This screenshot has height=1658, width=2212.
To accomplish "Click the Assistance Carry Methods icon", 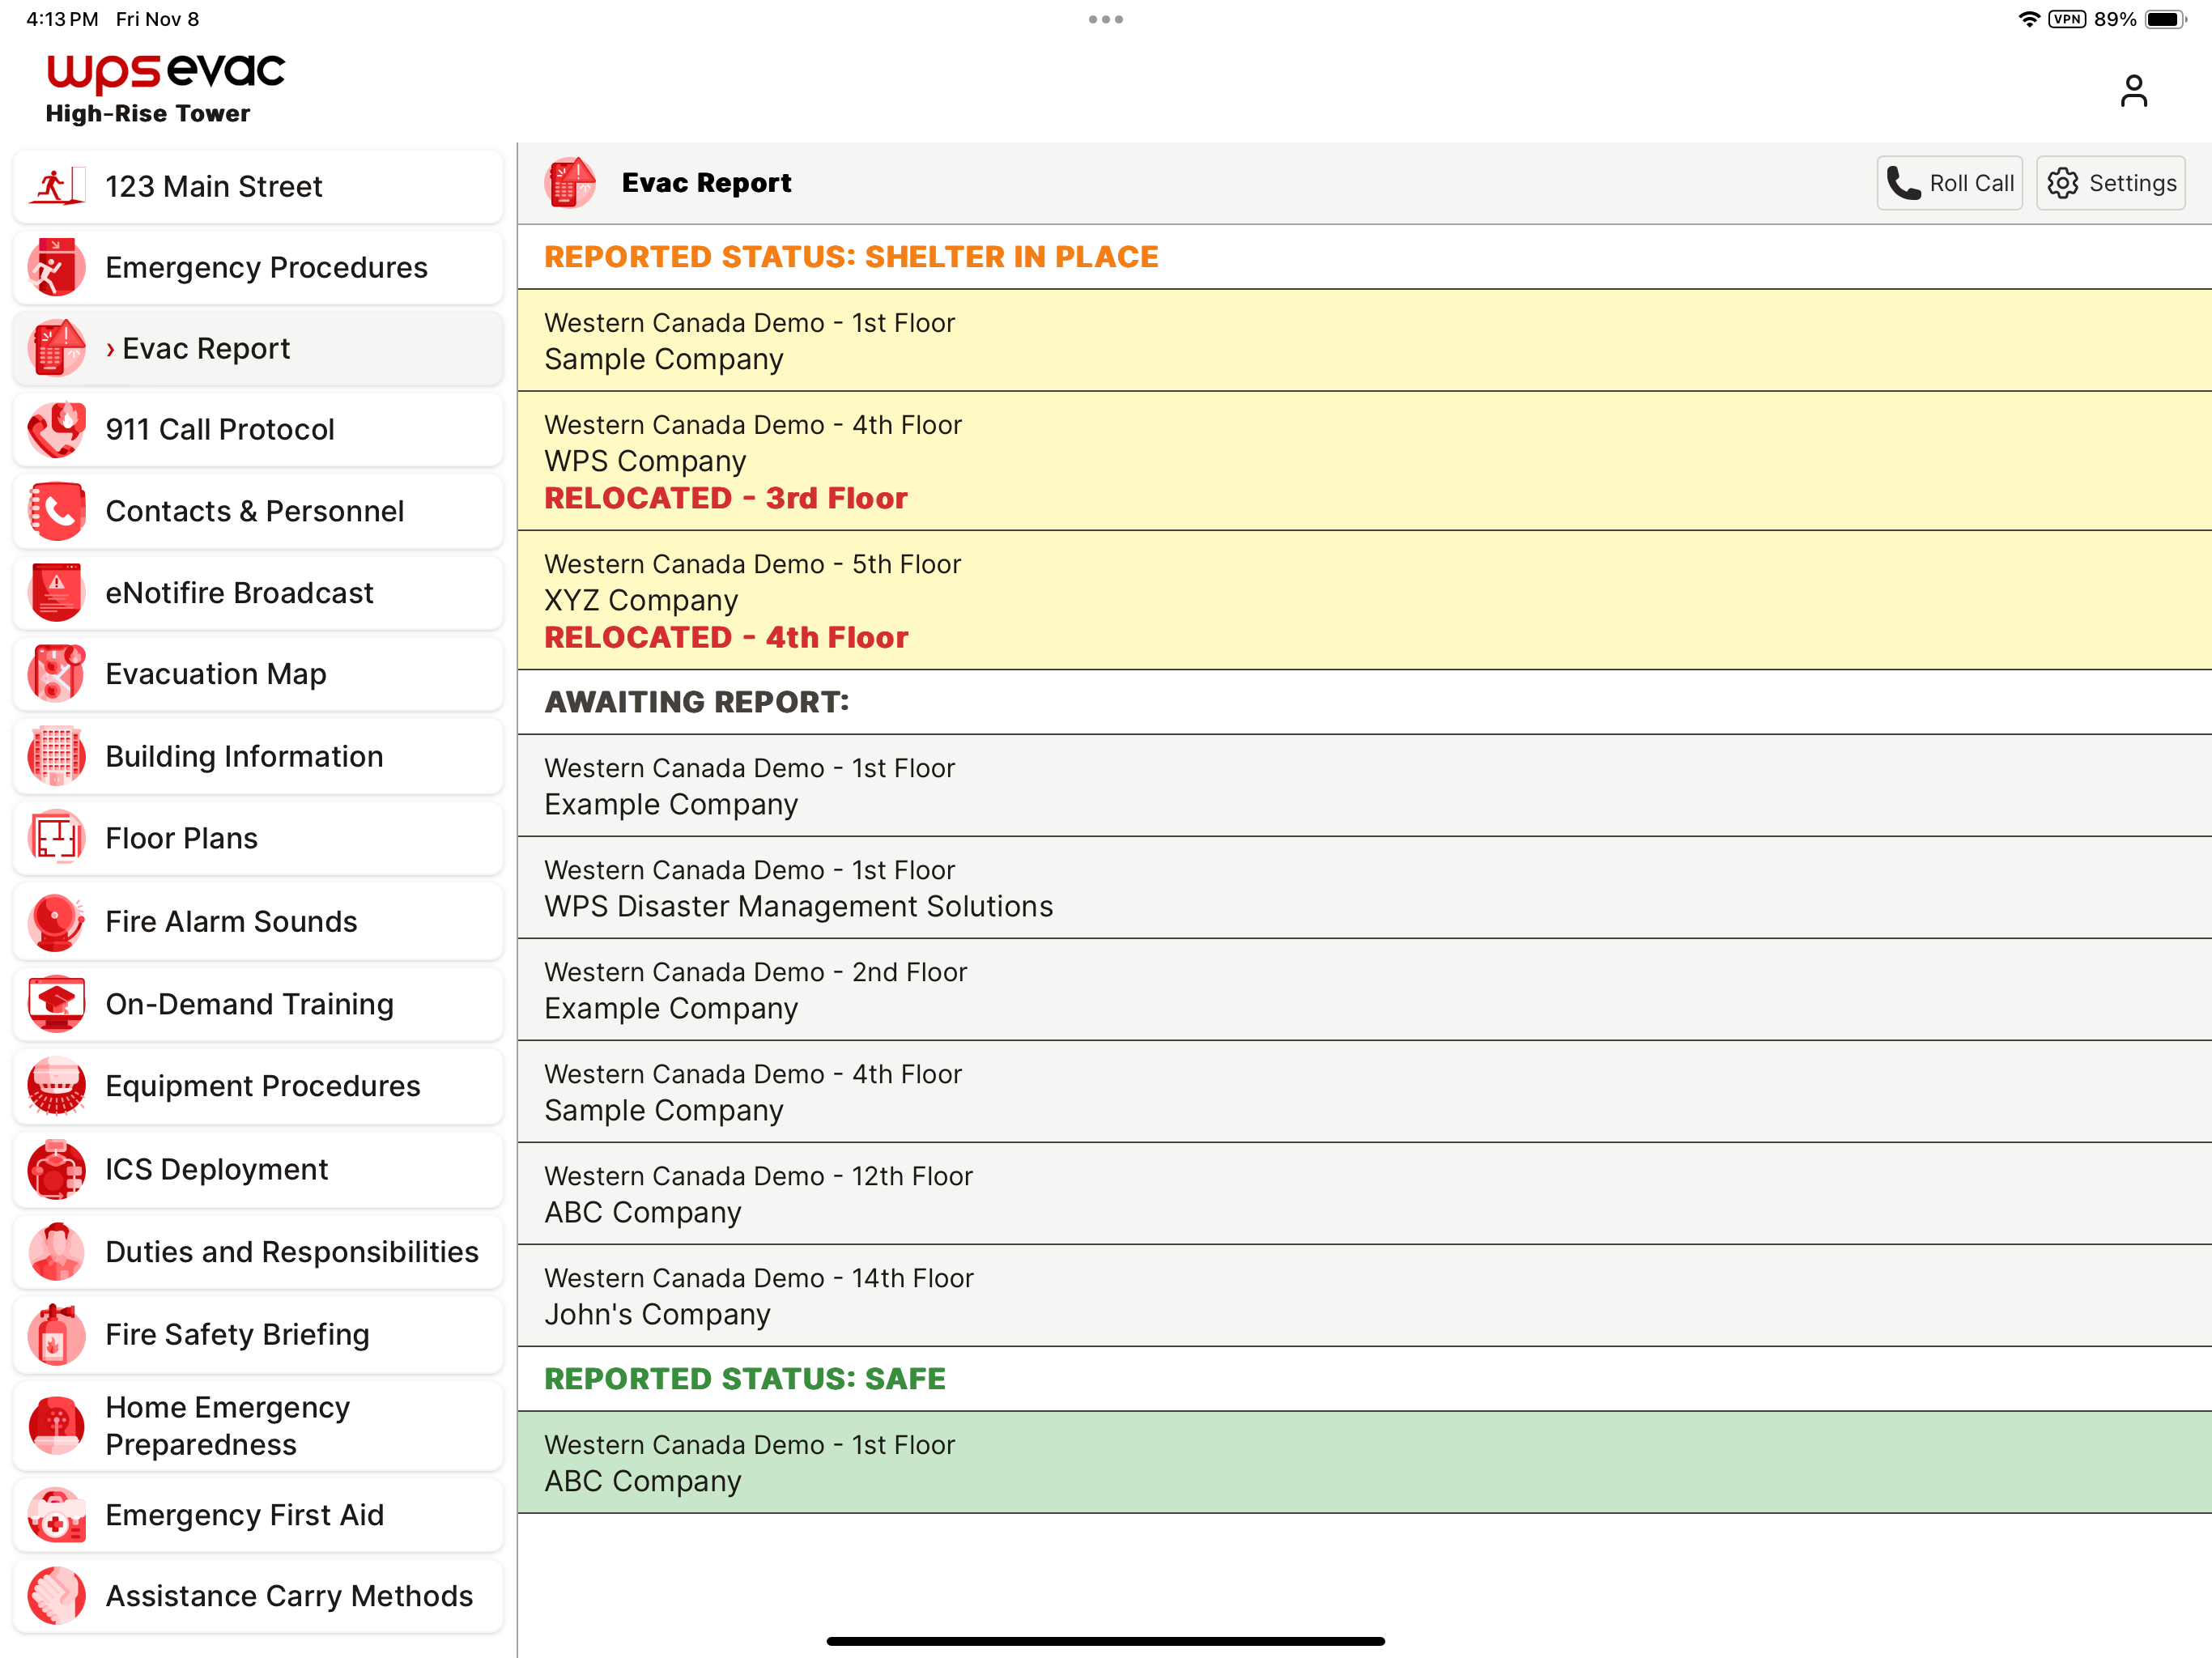I will tap(57, 1596).
